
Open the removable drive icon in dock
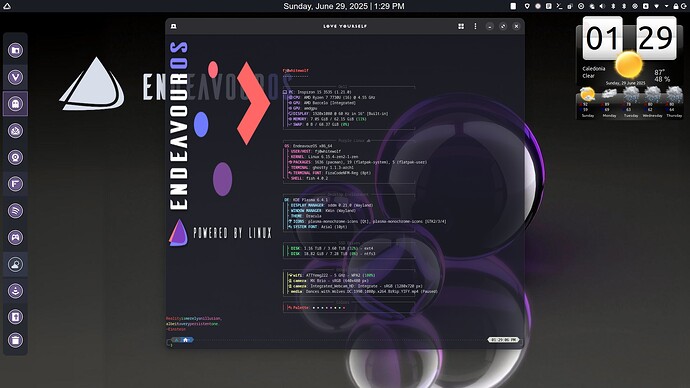coord(15,317)
